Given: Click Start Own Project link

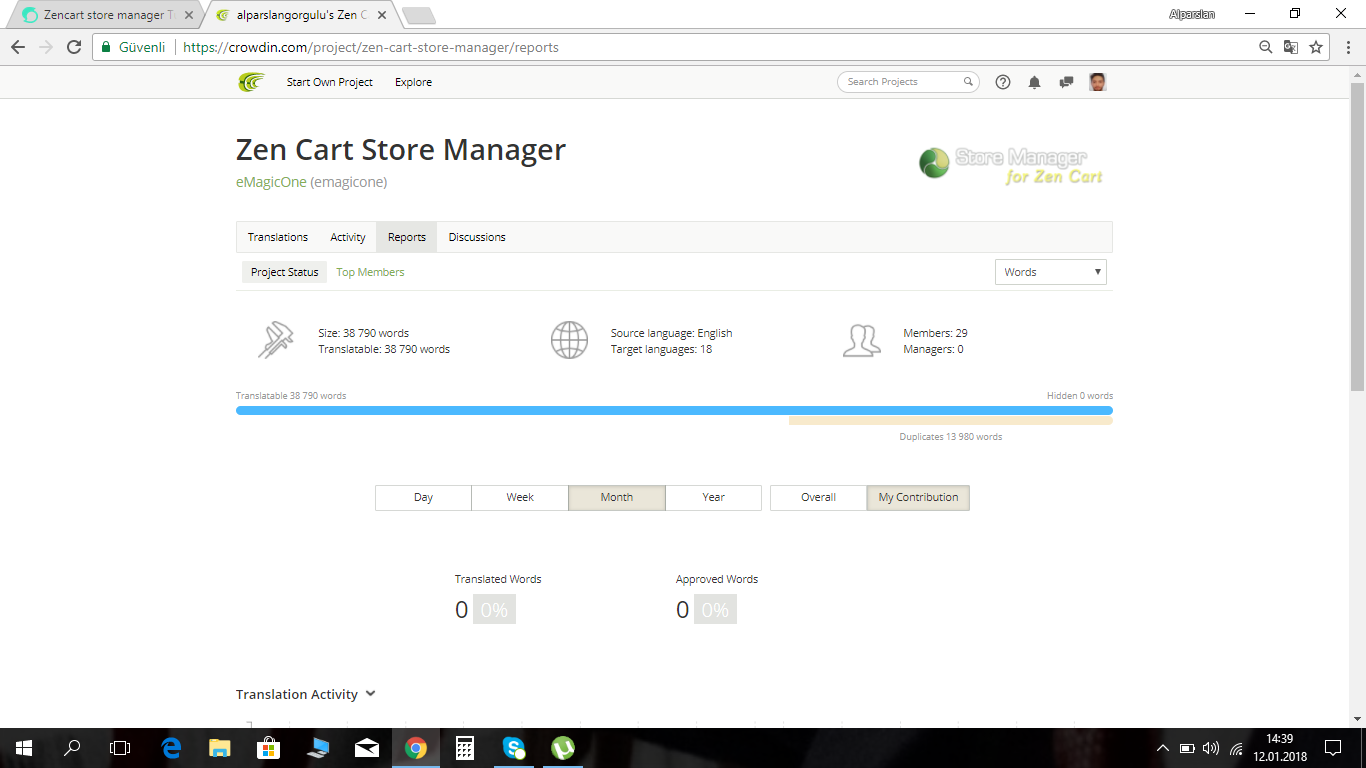Looking at the screenshot, I should tap(330, 82).
